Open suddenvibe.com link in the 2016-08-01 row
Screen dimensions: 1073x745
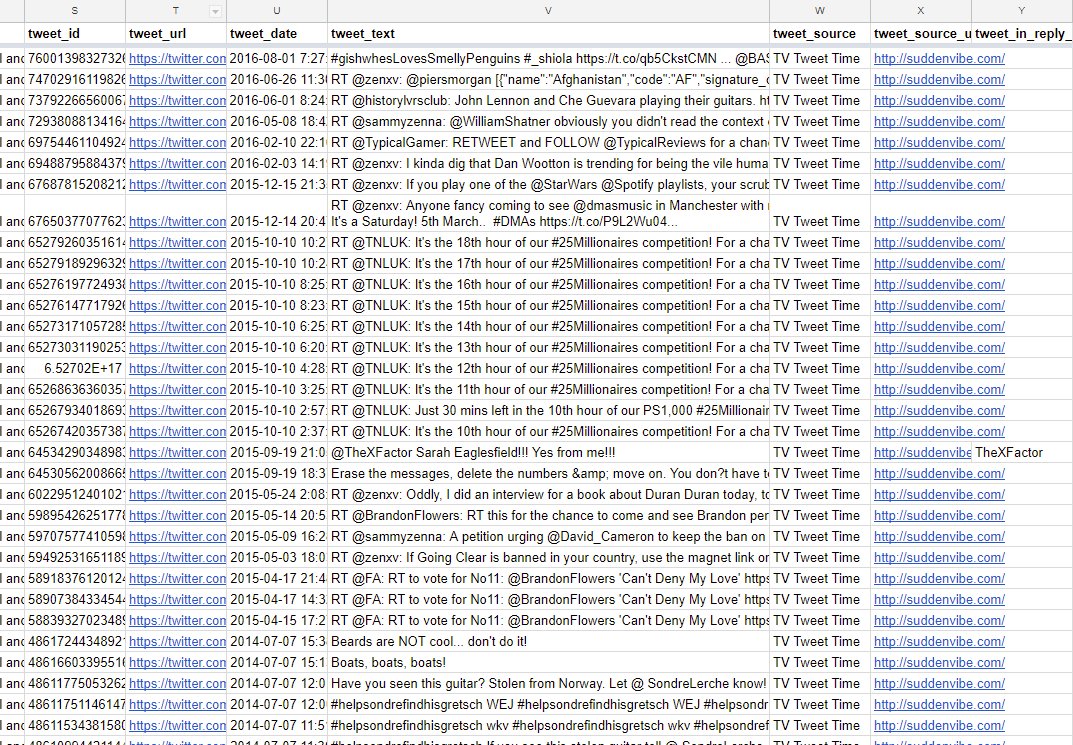pyautogui.click(x=939, y=59)
